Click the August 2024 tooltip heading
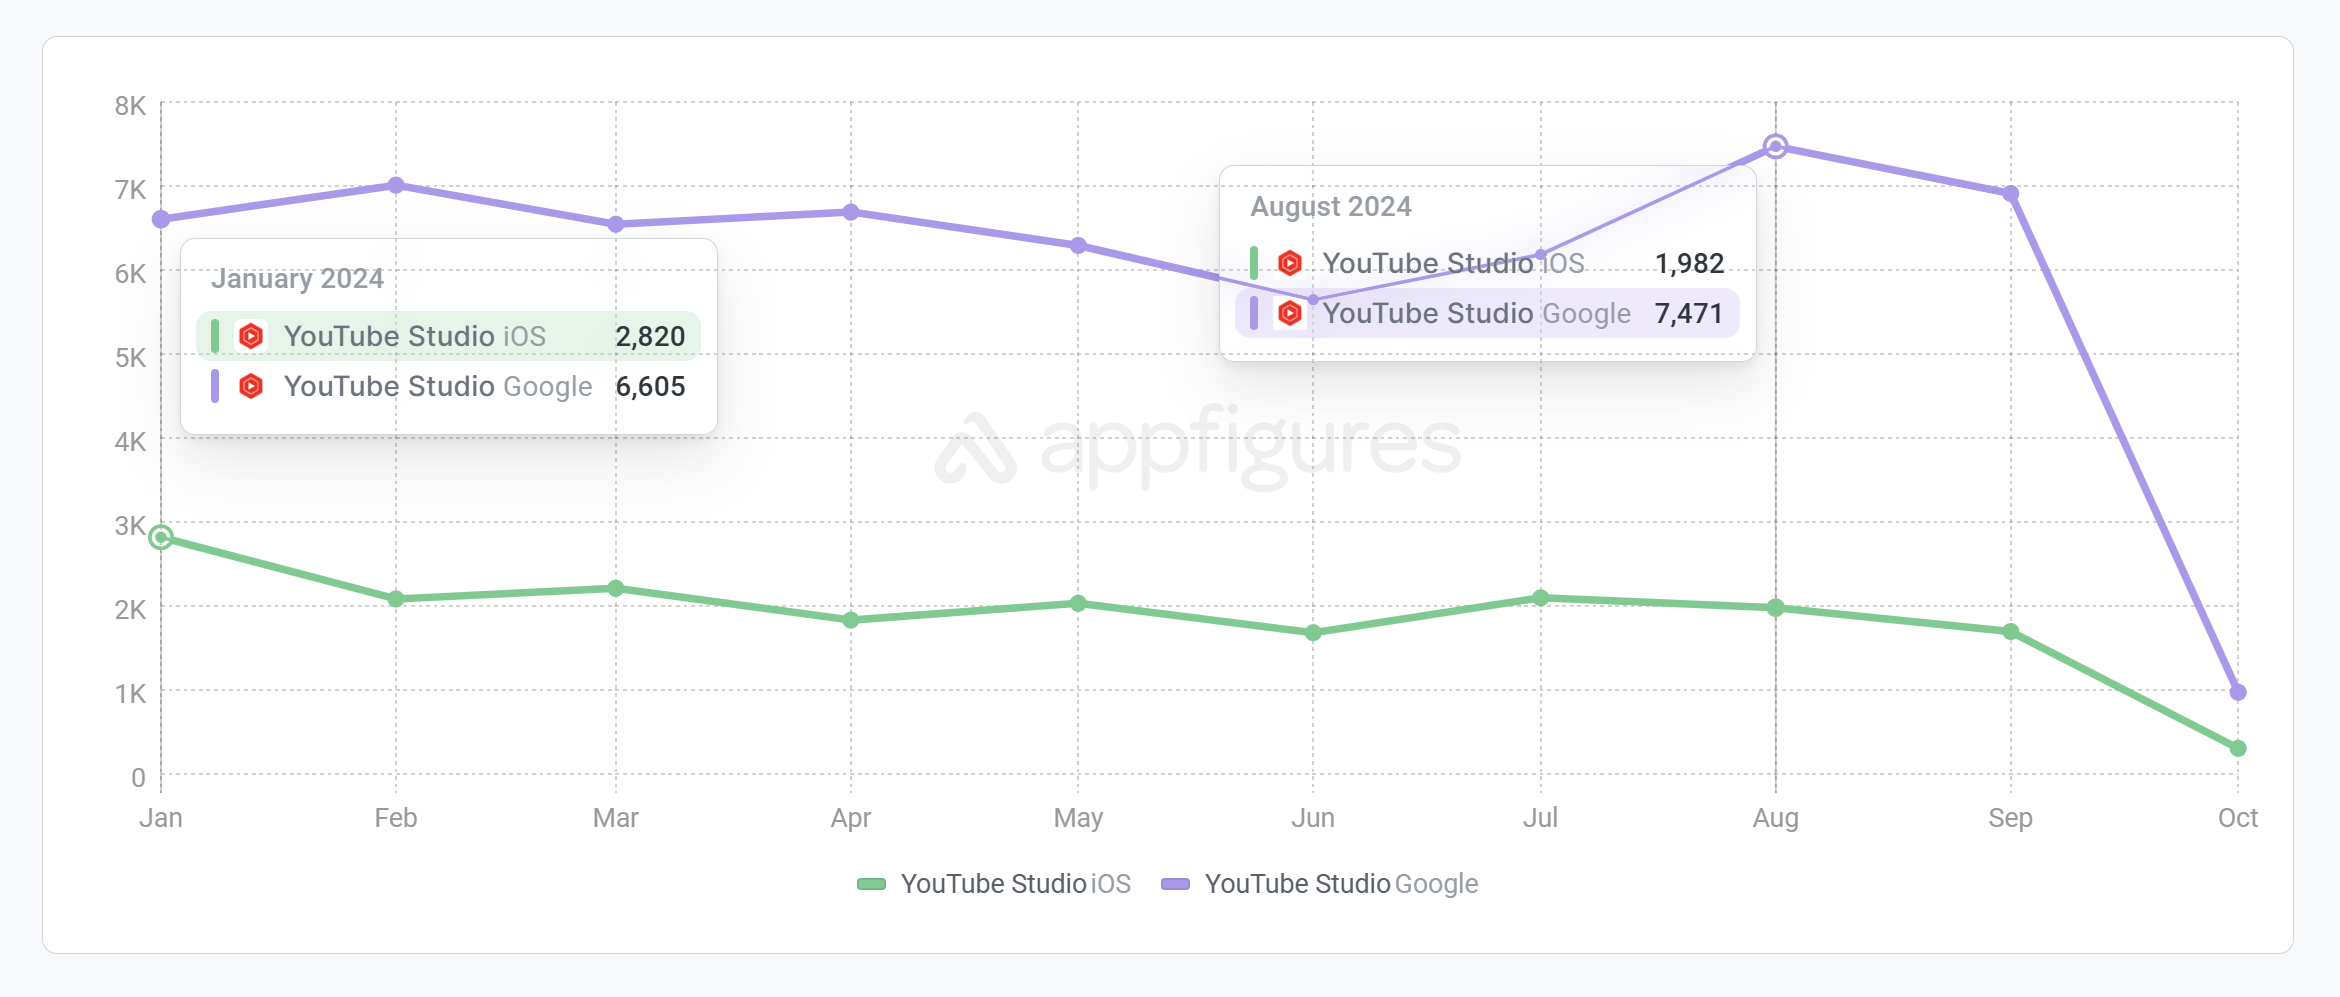2340x997 pixels. (x=1331, y=206)
